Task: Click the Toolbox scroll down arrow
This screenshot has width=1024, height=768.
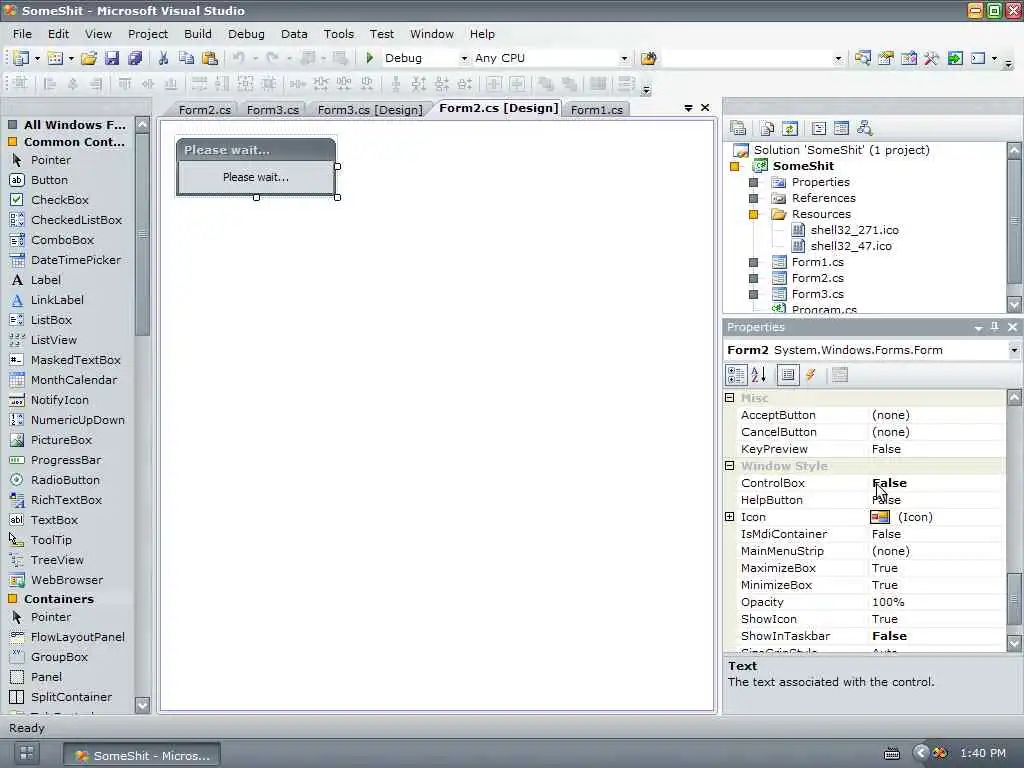Action: click(x=142, y=705)
